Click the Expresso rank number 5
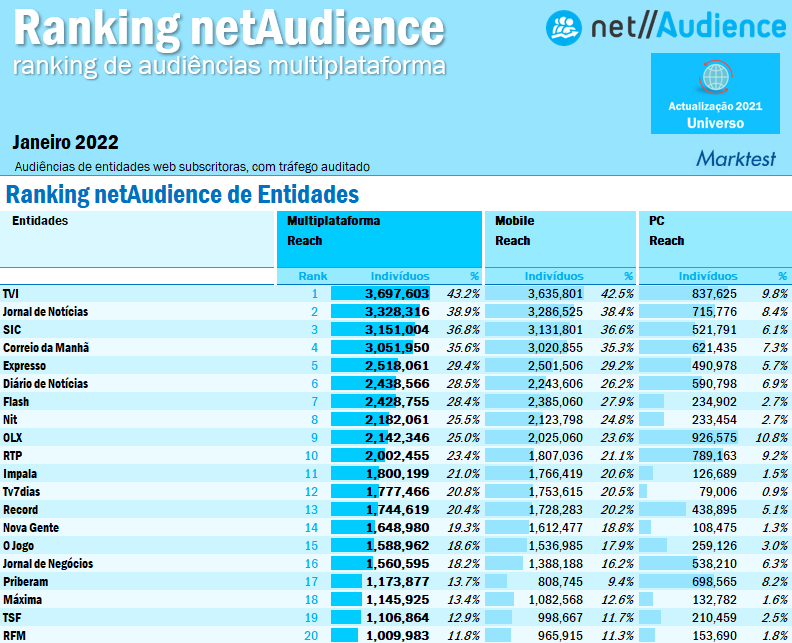792x643 pixels. [313, 366]
